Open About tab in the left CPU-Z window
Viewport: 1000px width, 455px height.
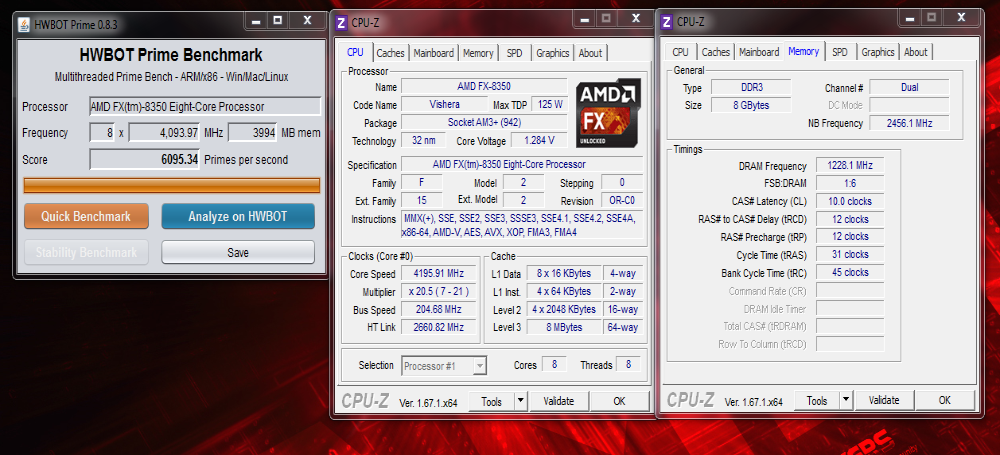coord(590,53)
